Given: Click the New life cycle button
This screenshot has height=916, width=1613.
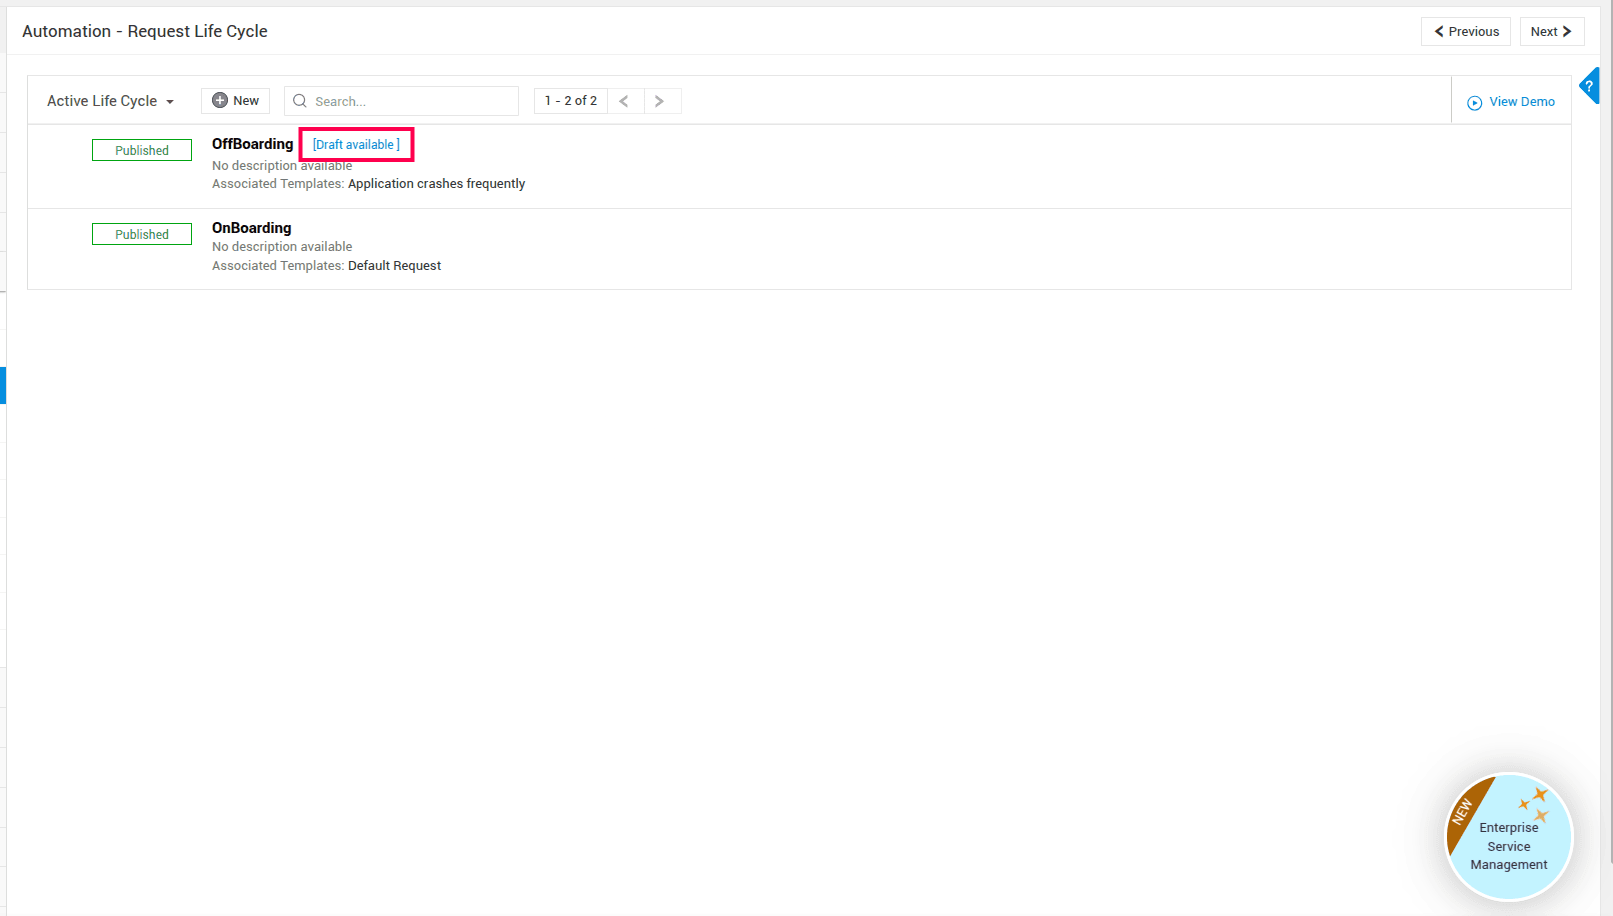Looking at the screenshot, I should 236,101.
